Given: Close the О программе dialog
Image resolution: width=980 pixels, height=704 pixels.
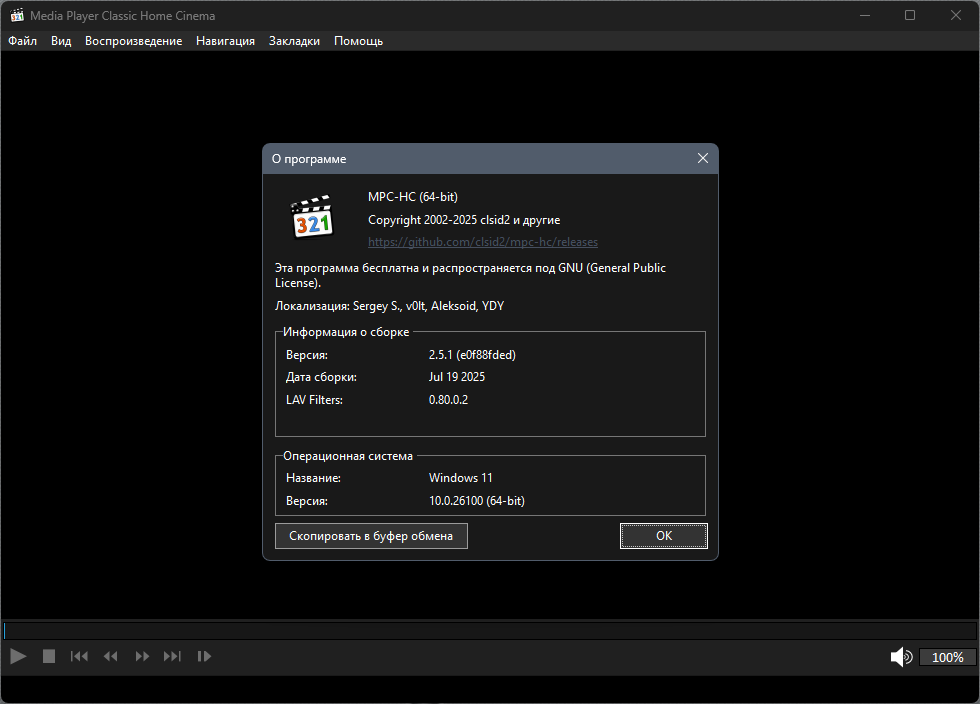Looking at the screenshot, I should point(702,158).
